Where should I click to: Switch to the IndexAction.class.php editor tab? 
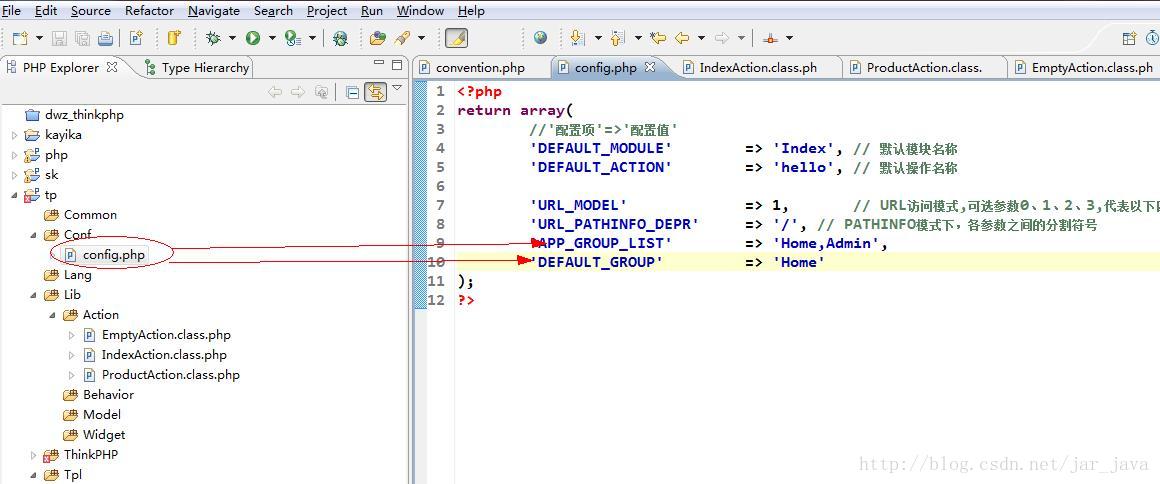point(758,67)
